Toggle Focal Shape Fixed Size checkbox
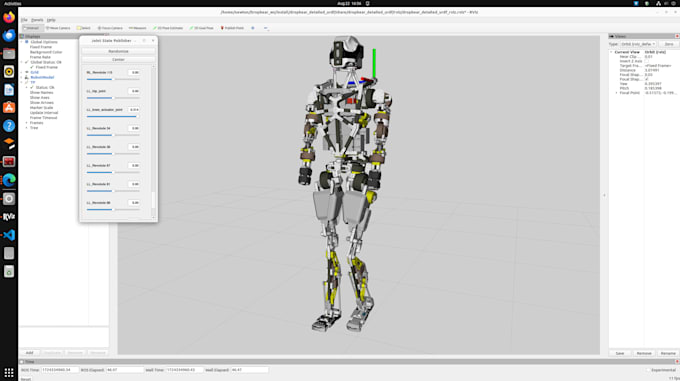 tap(647, 79)
